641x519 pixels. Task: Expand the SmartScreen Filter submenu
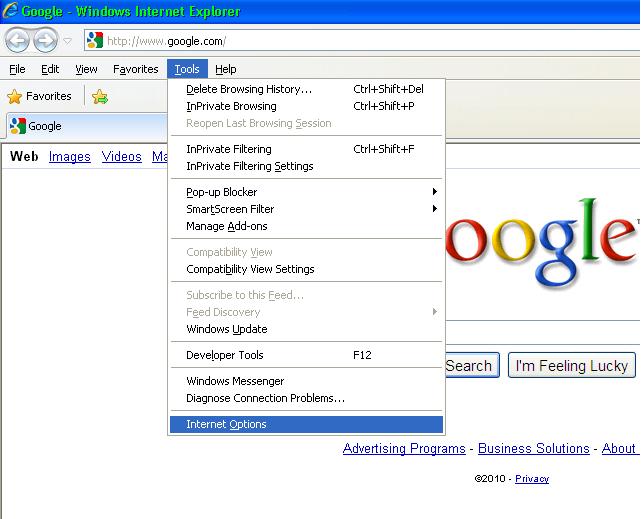(x=306, y=209)
